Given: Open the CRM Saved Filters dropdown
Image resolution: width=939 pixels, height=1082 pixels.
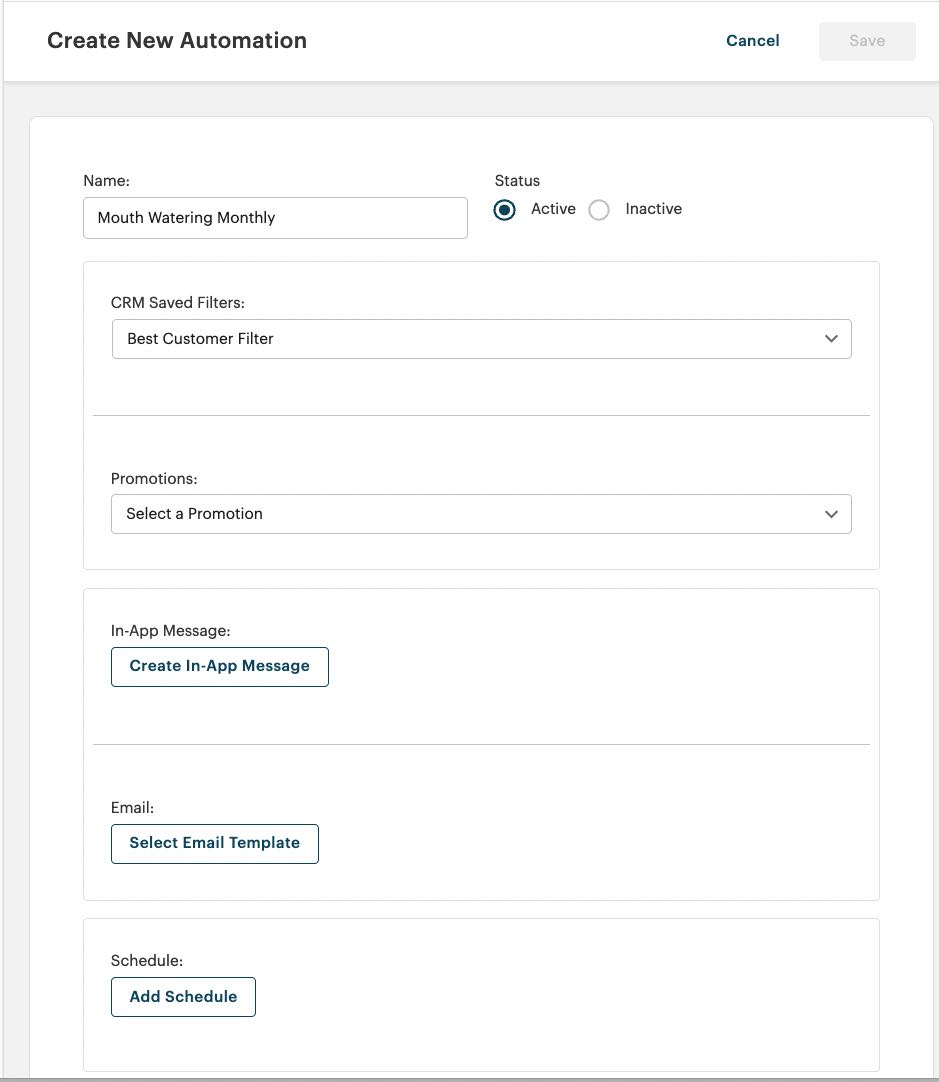Looking at the screenshot, I should [481, 339].
